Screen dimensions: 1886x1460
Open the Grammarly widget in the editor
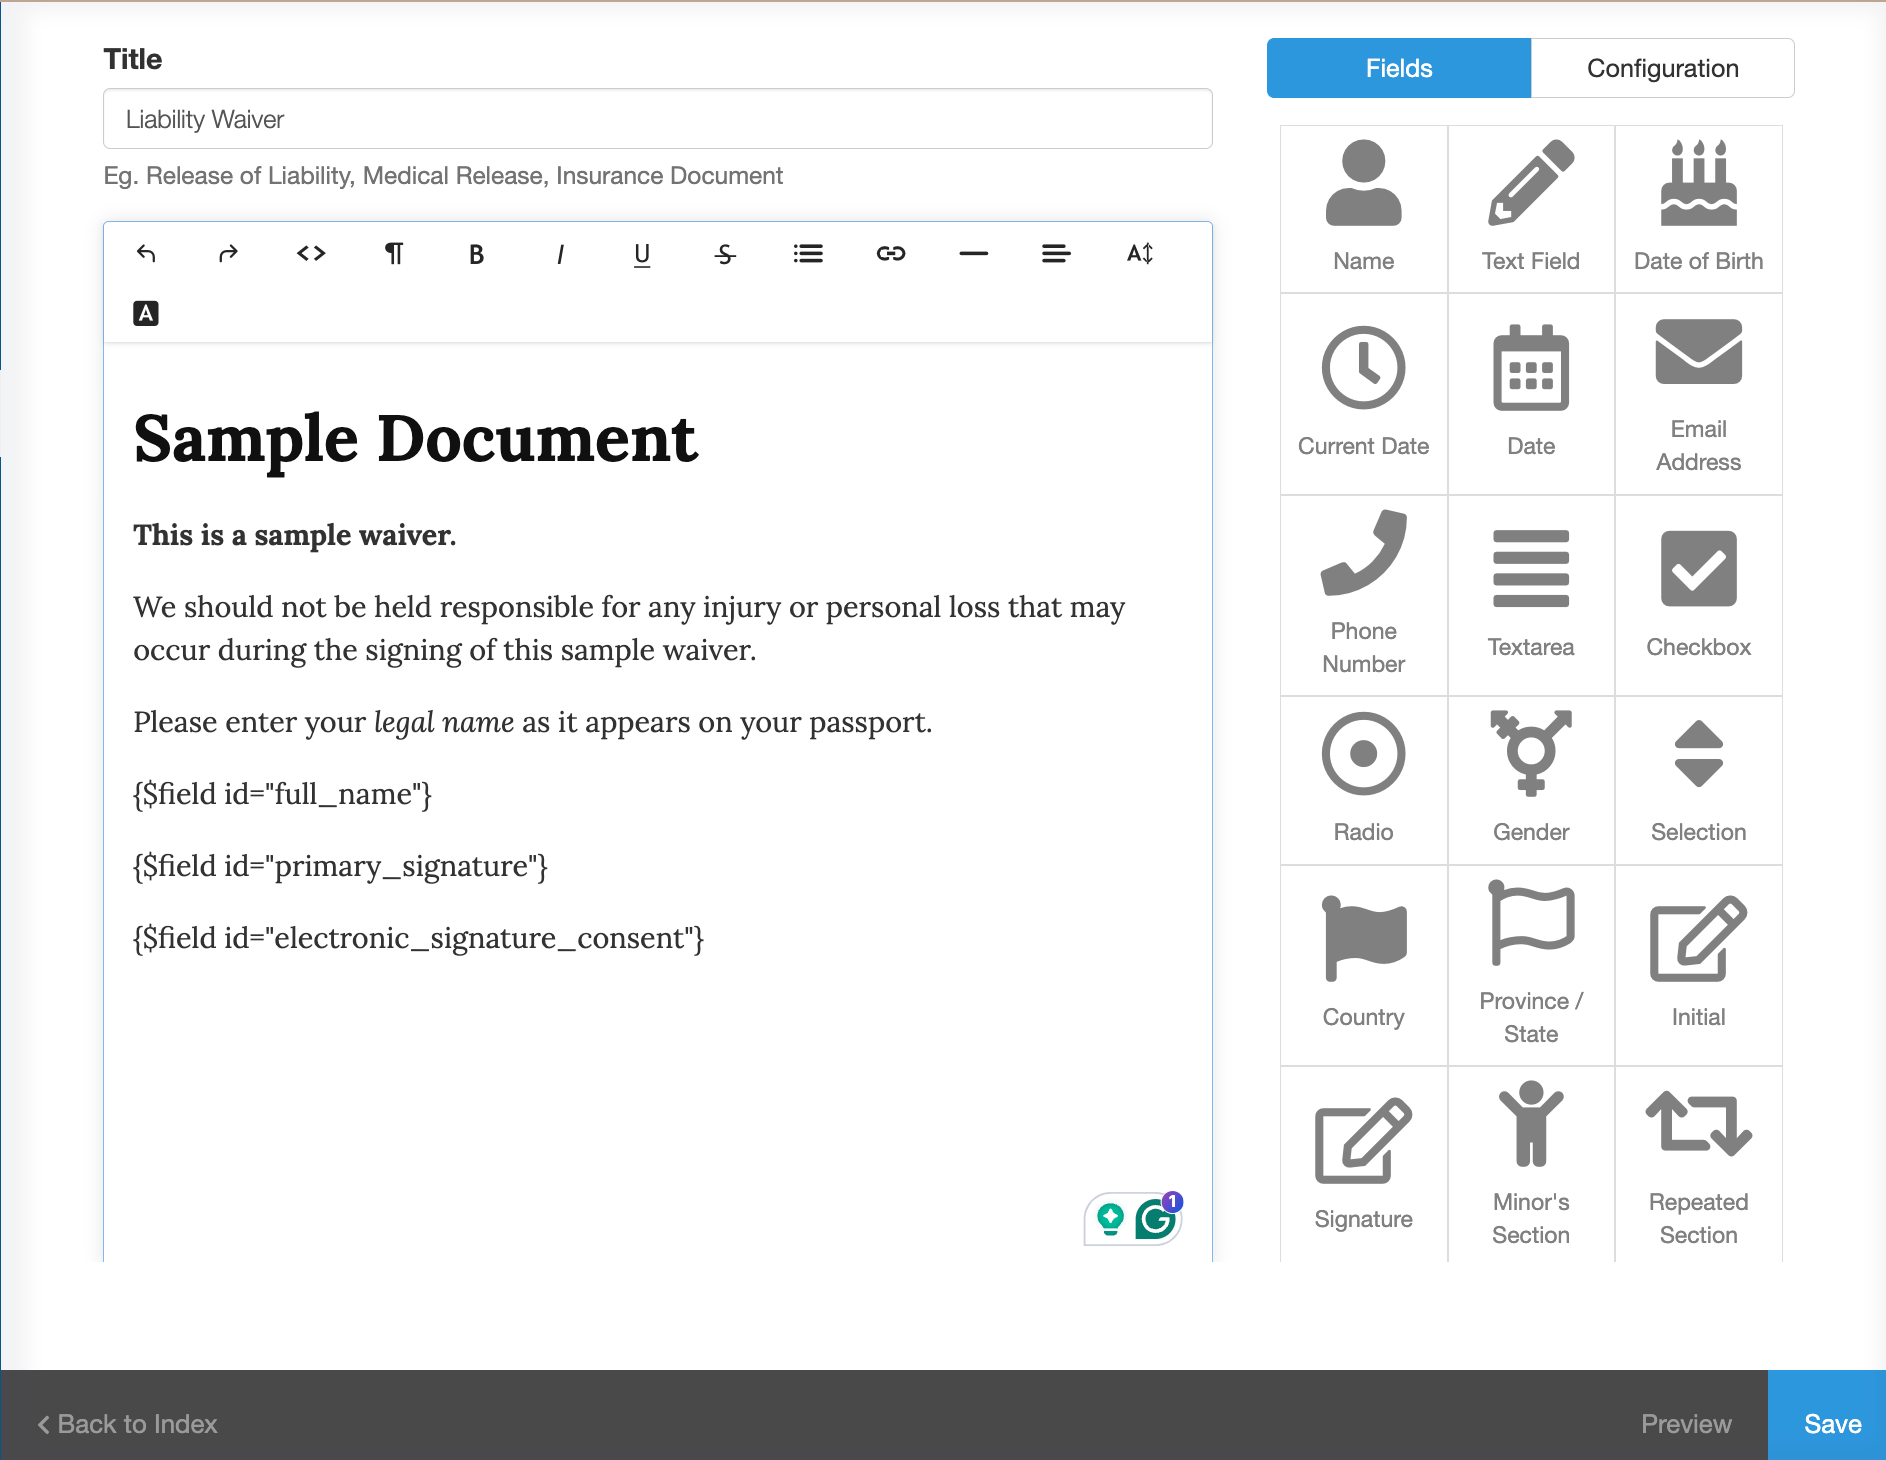(1156, 1219)
